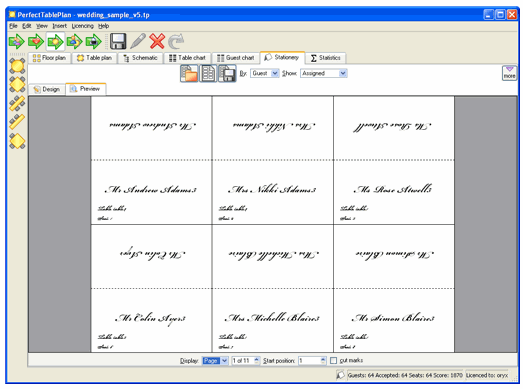Image resolution: width=523 pixels, height=389 pixels.
Task: Click the gray Redo arrow icon
Action: tap(176, 41)
